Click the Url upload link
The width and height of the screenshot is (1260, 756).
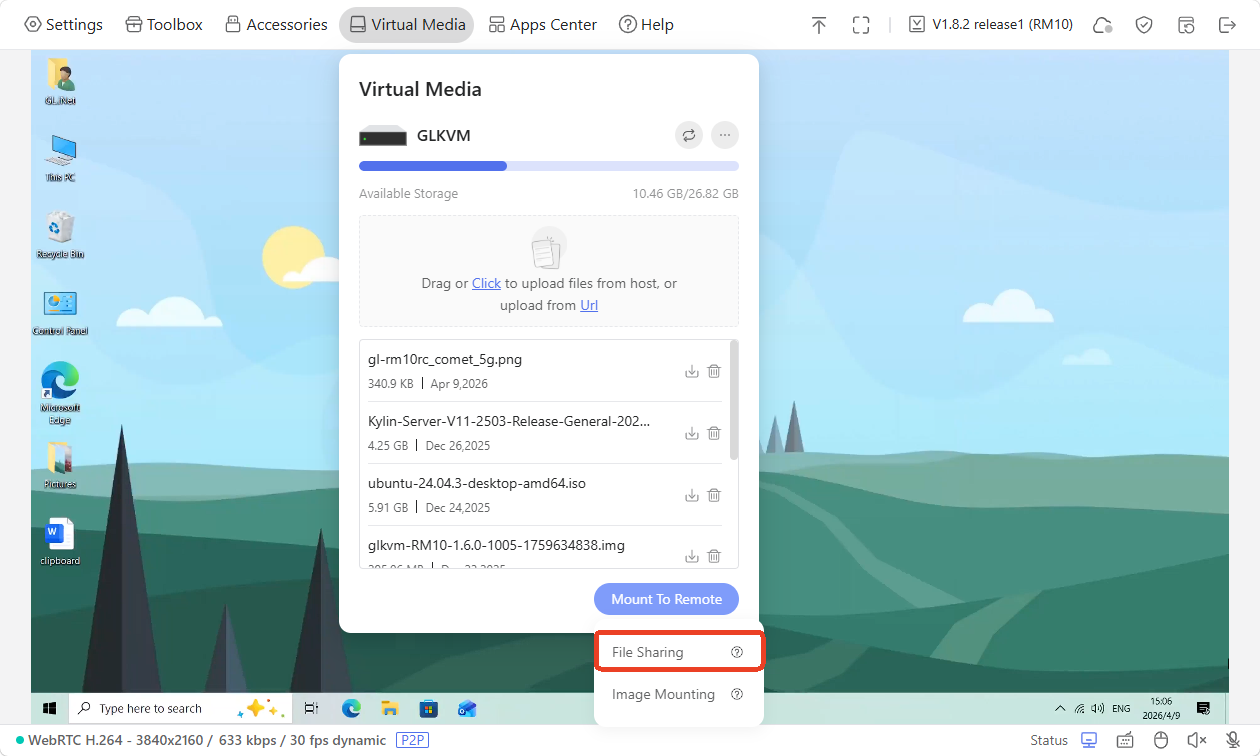click(589, 305)
